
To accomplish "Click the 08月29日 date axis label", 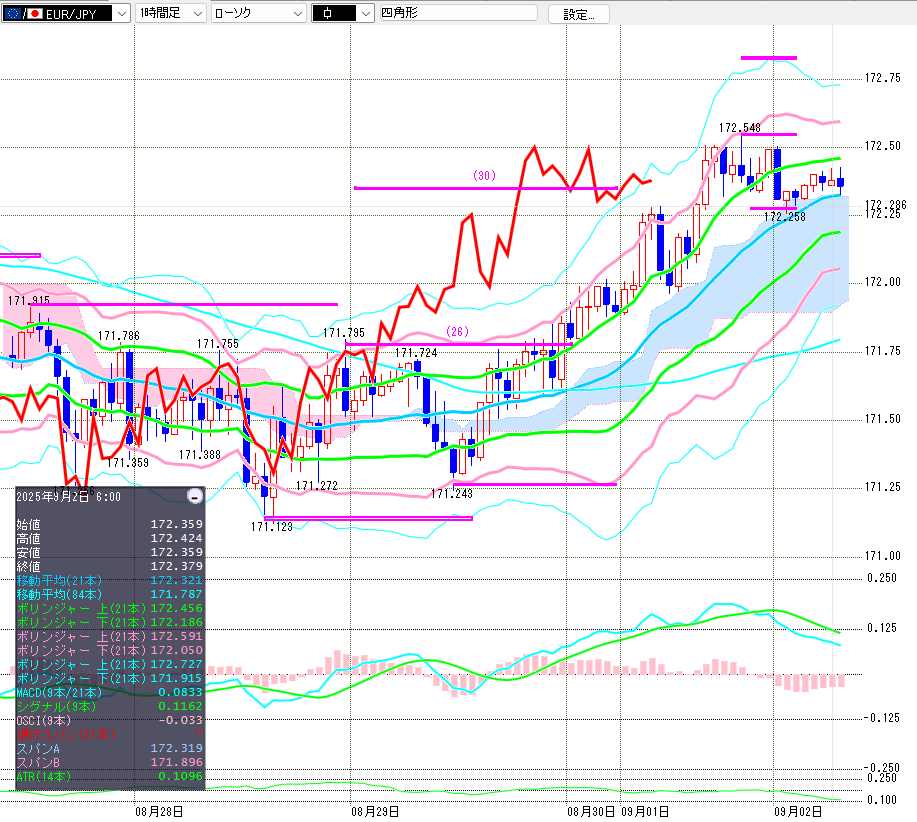I will coord(375,812).
